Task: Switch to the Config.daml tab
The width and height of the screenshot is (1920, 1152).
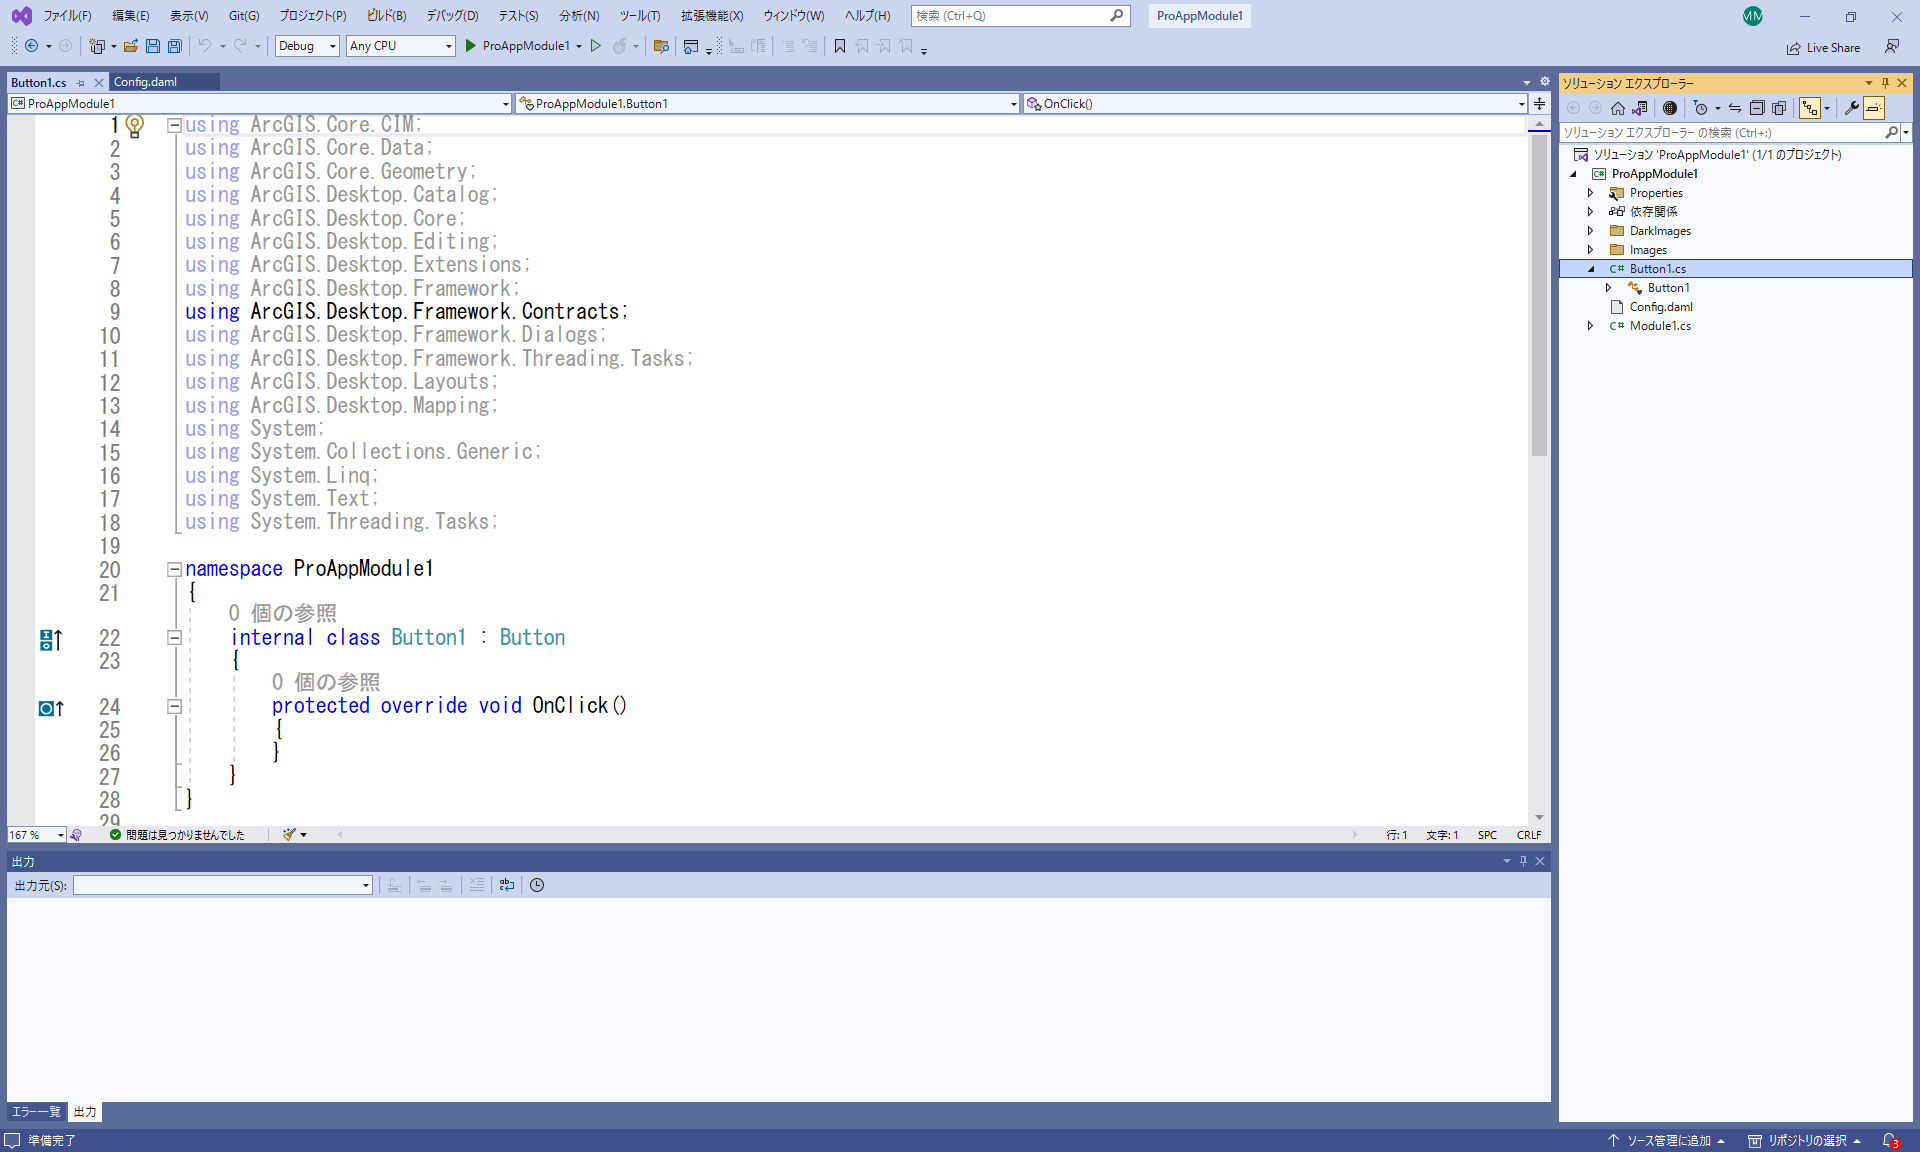Action: coord(146,82)
